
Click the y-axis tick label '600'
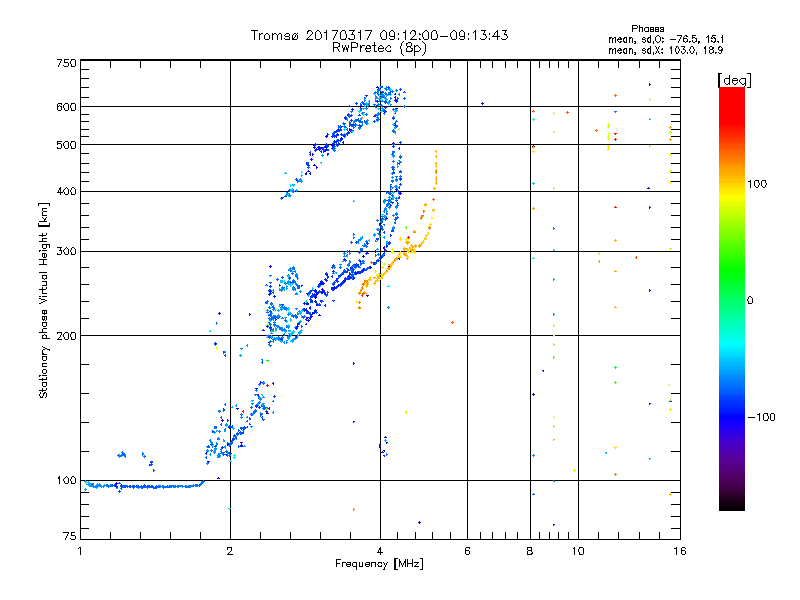(x=66, y=107)
